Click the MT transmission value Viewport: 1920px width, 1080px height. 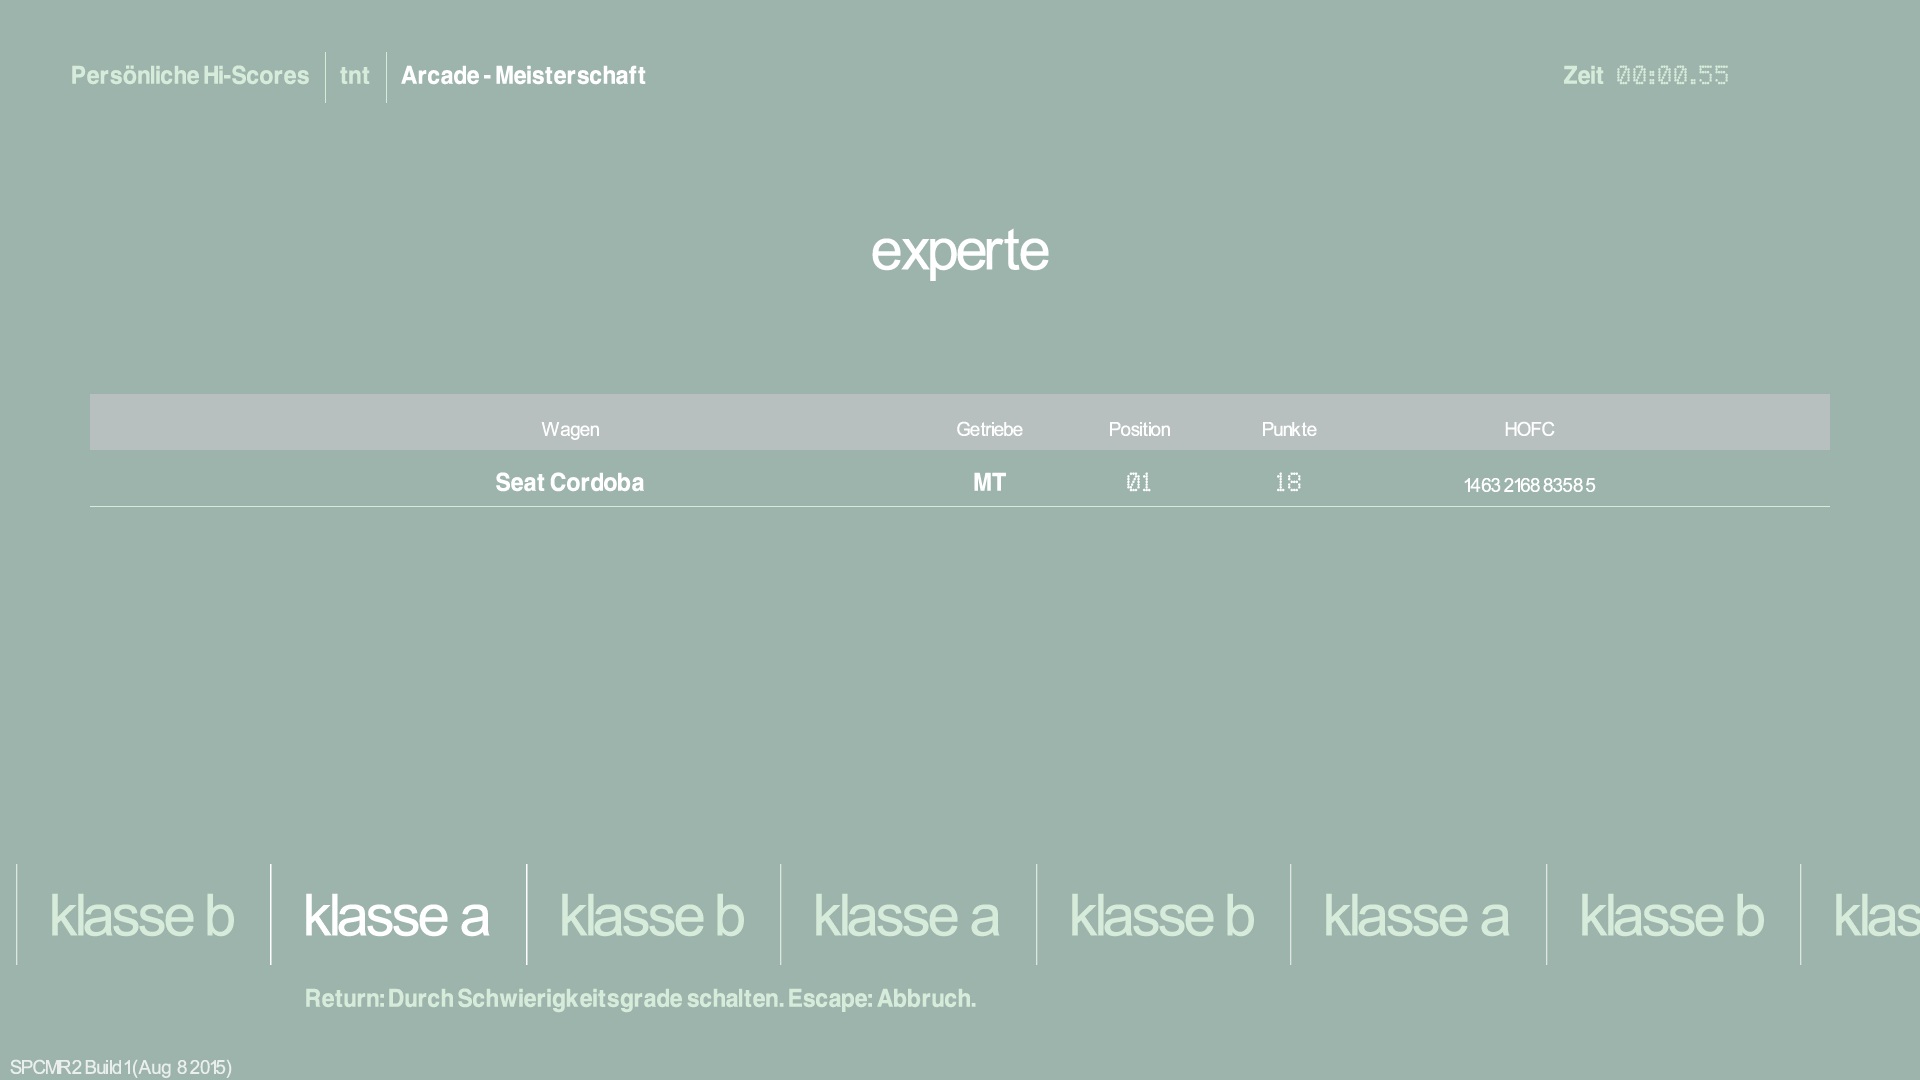989,483
